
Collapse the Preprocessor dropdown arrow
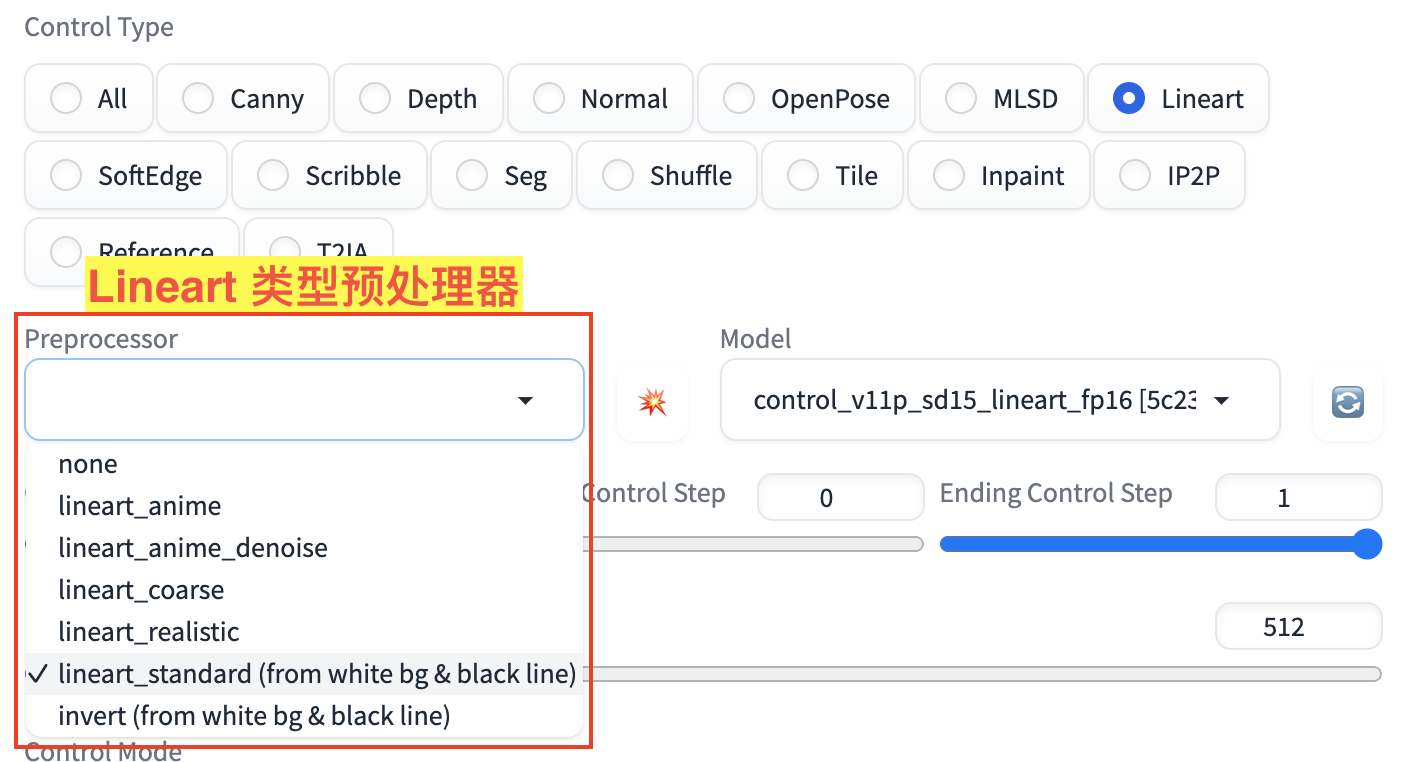[525, 401]
